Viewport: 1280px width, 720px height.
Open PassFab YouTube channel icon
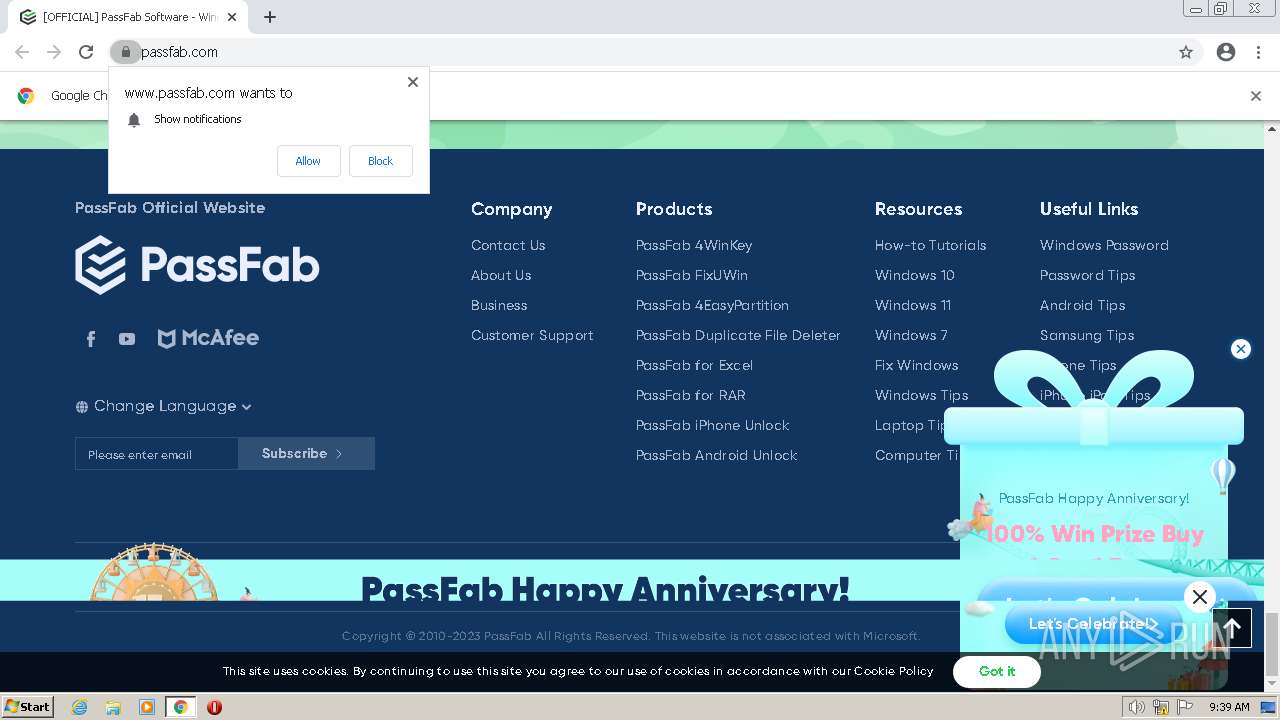(x=127, y=339)
